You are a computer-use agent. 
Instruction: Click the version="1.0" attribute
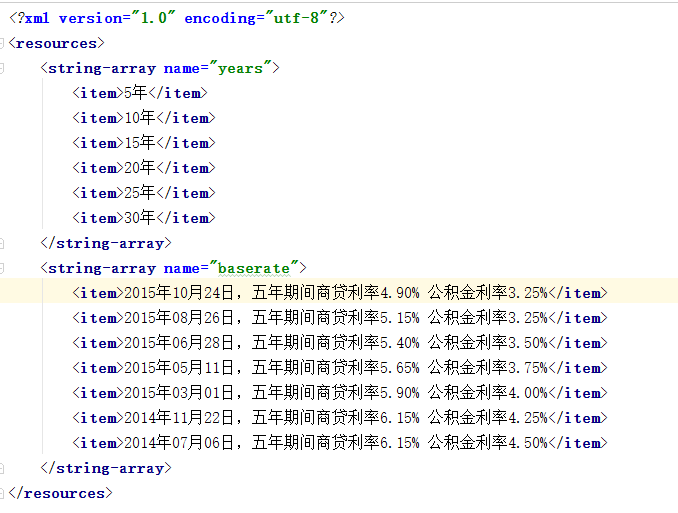coord(117,18)
